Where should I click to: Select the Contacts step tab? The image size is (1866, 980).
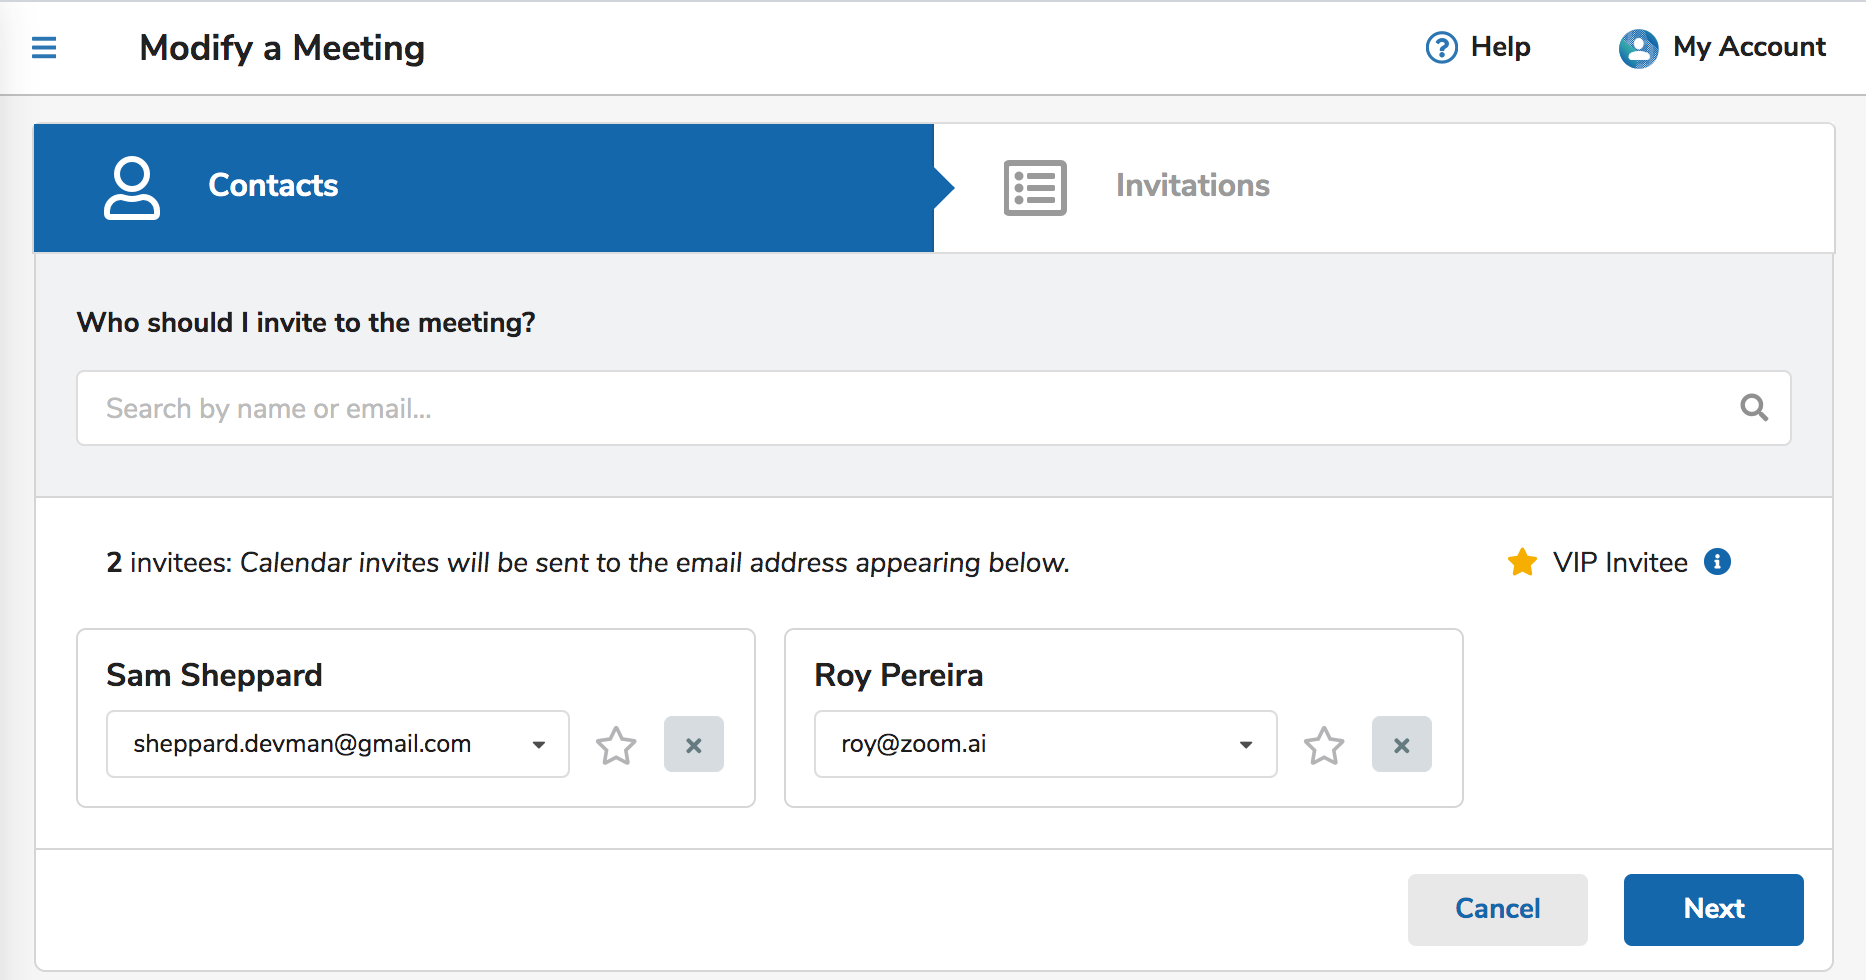tap(272, 186)
